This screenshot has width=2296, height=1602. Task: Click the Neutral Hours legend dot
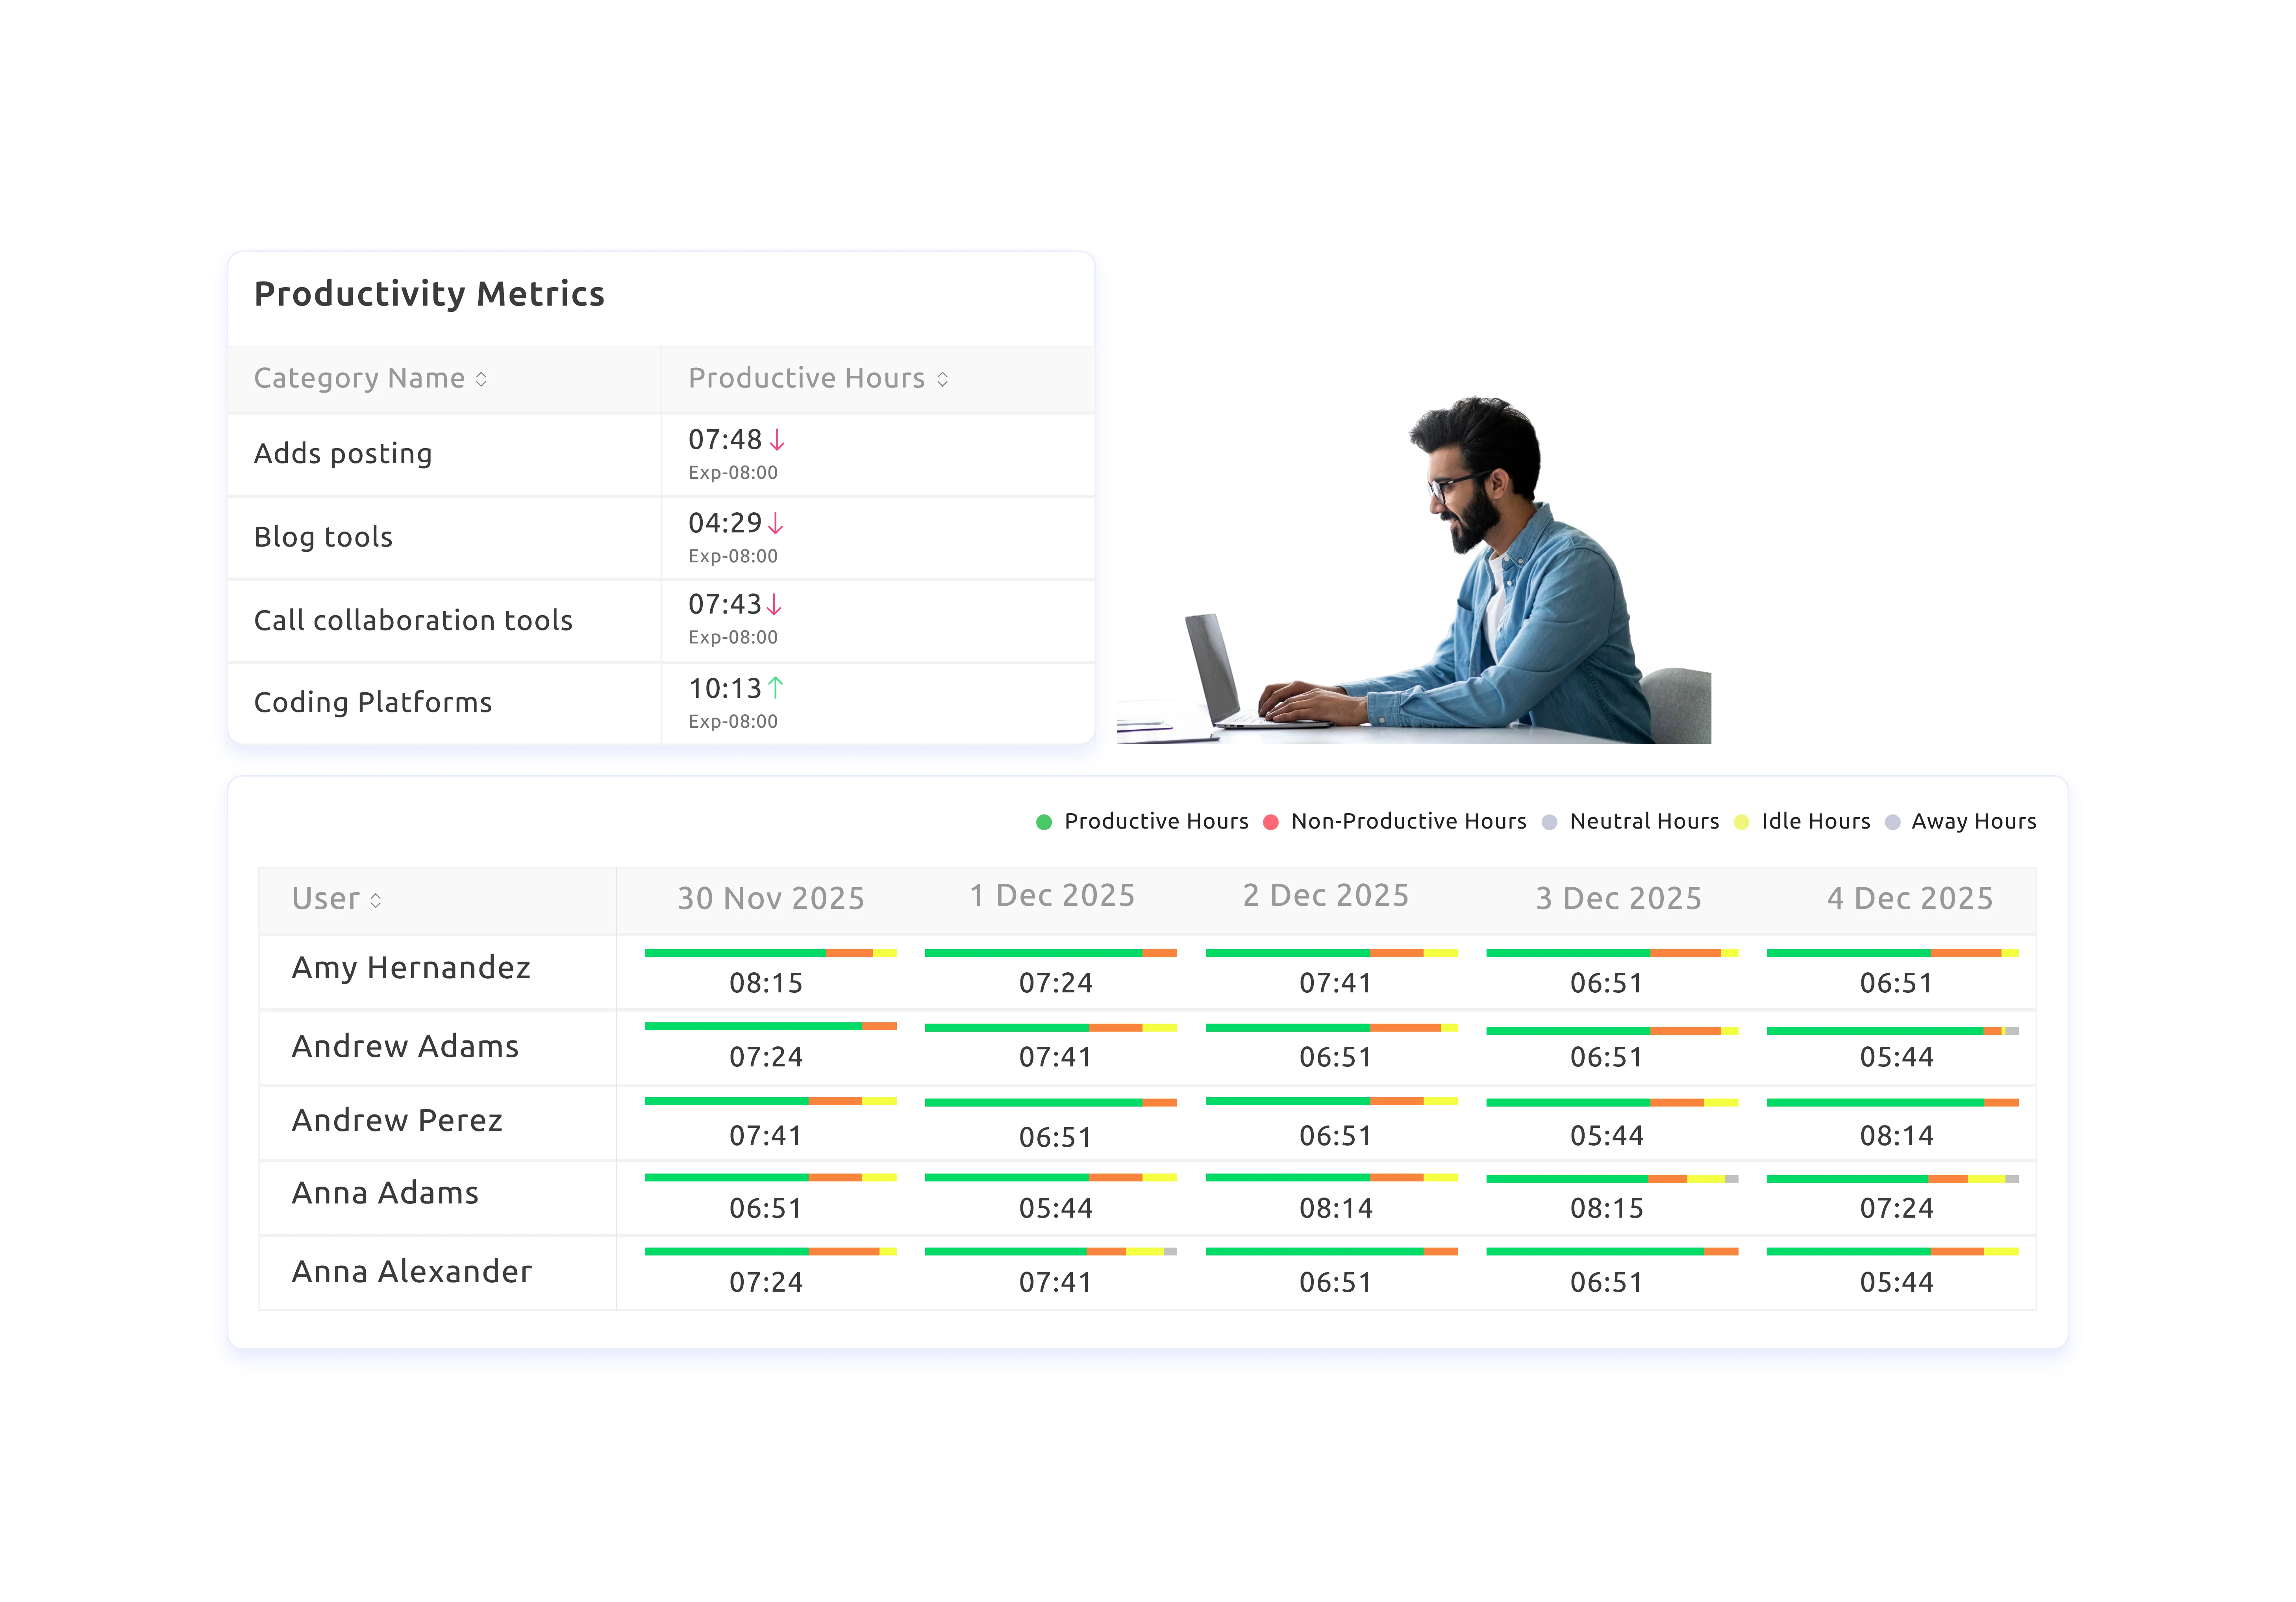click(1549, 821)
